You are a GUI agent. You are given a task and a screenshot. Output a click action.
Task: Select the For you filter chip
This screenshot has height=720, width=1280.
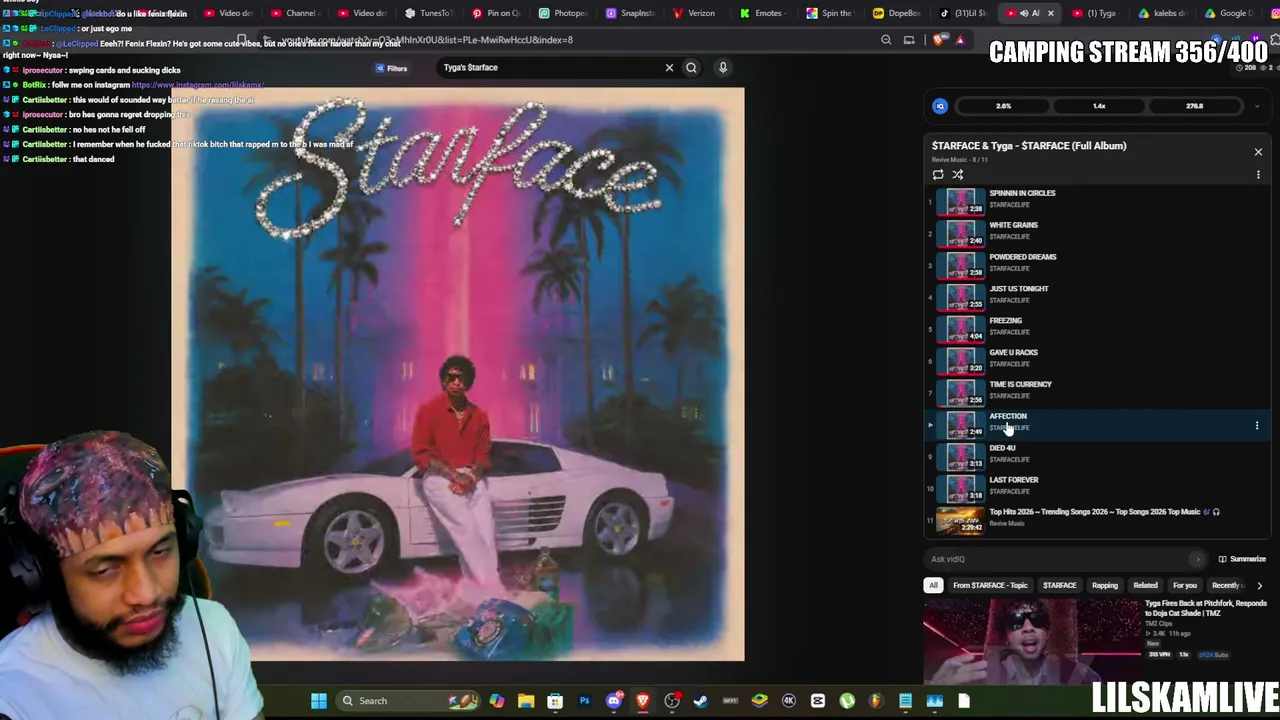click(x=1185, y=586)
